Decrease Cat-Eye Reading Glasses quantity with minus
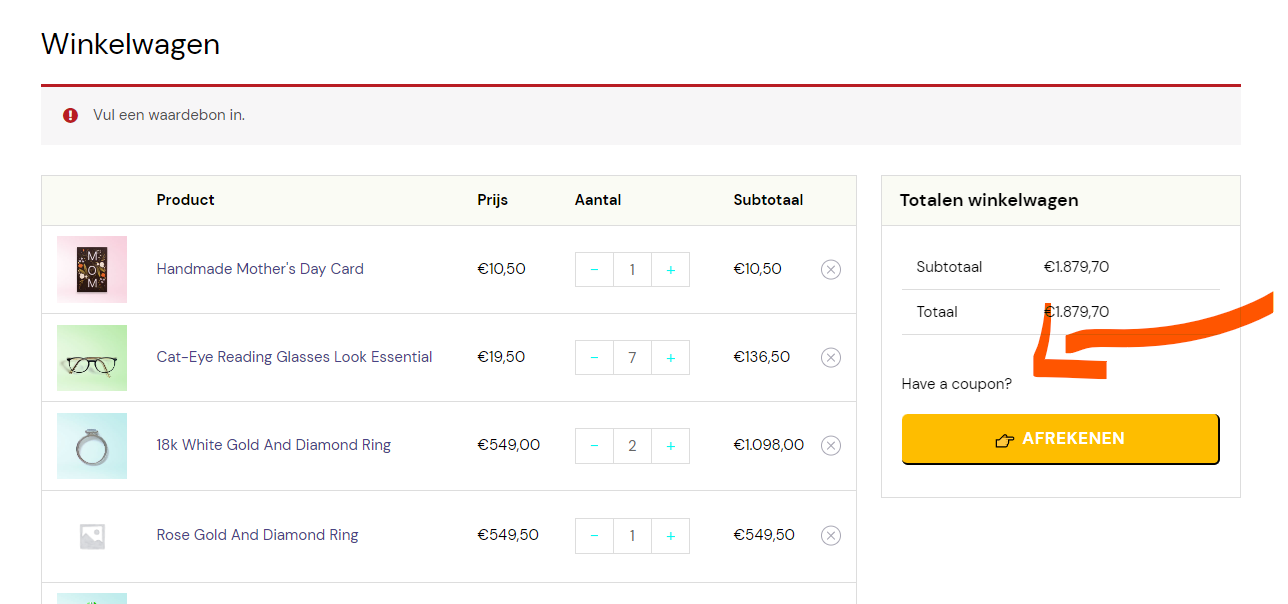 point(594,358)
